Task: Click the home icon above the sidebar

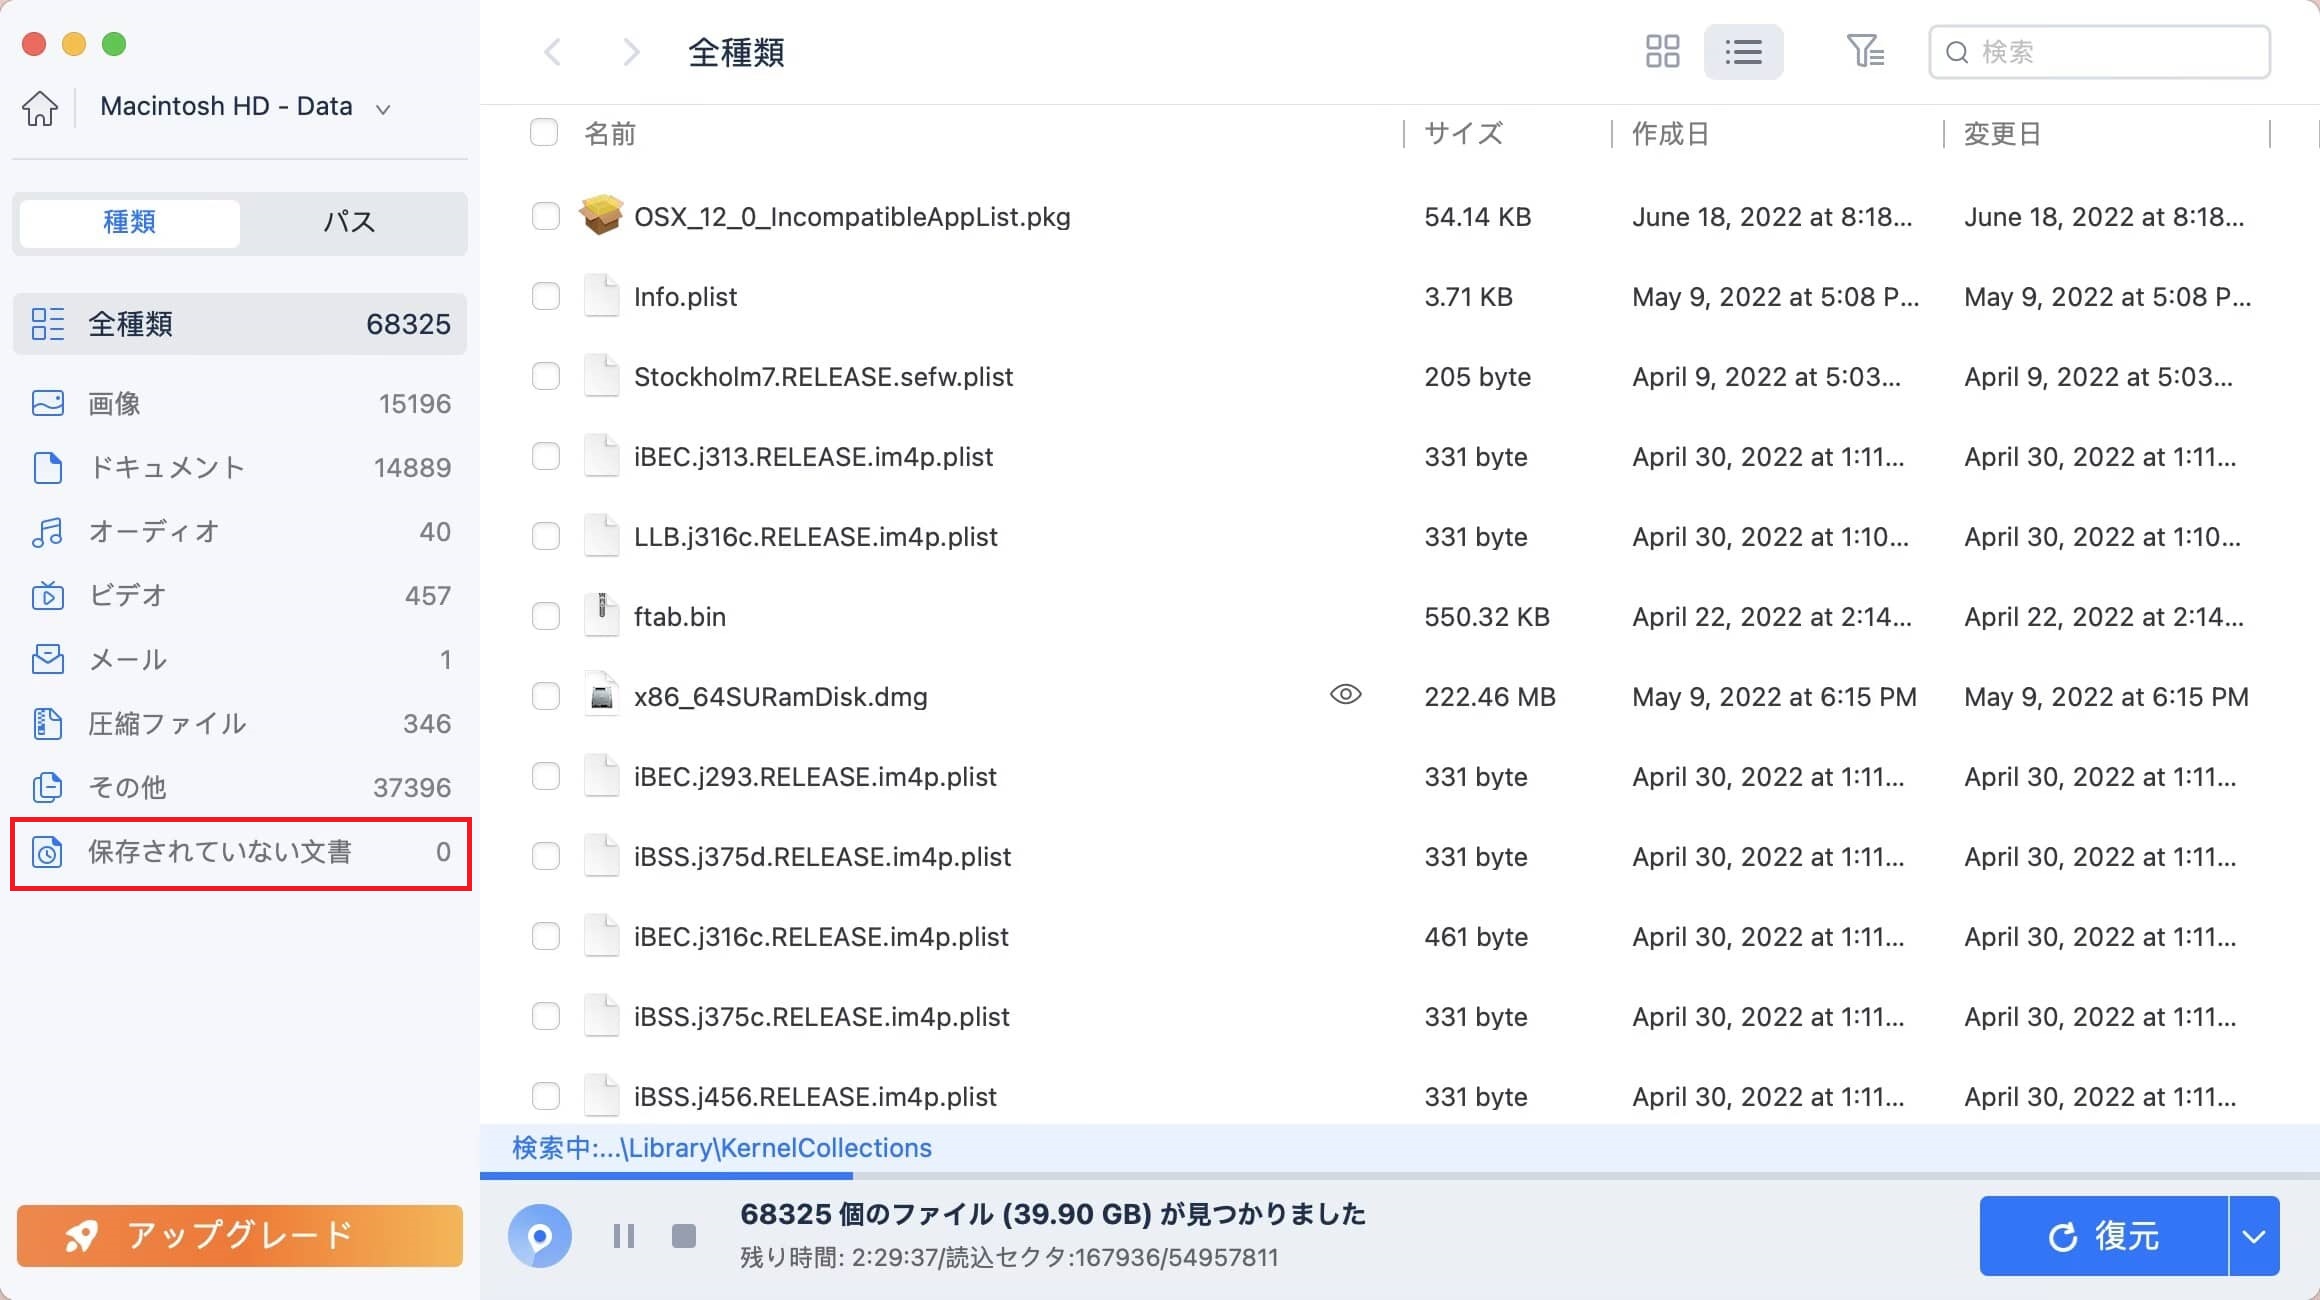Action: pyautogui.click(x=39, y=107)
